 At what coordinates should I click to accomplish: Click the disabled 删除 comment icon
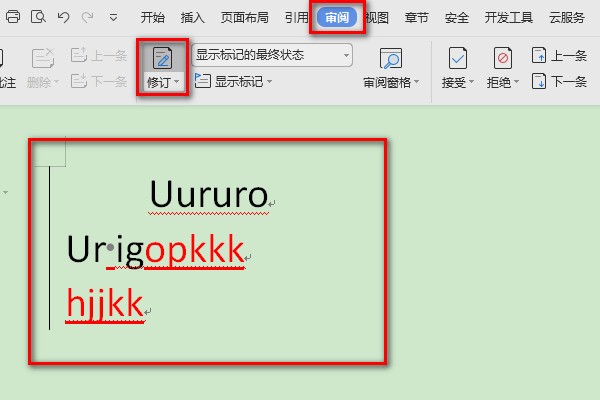42,58
